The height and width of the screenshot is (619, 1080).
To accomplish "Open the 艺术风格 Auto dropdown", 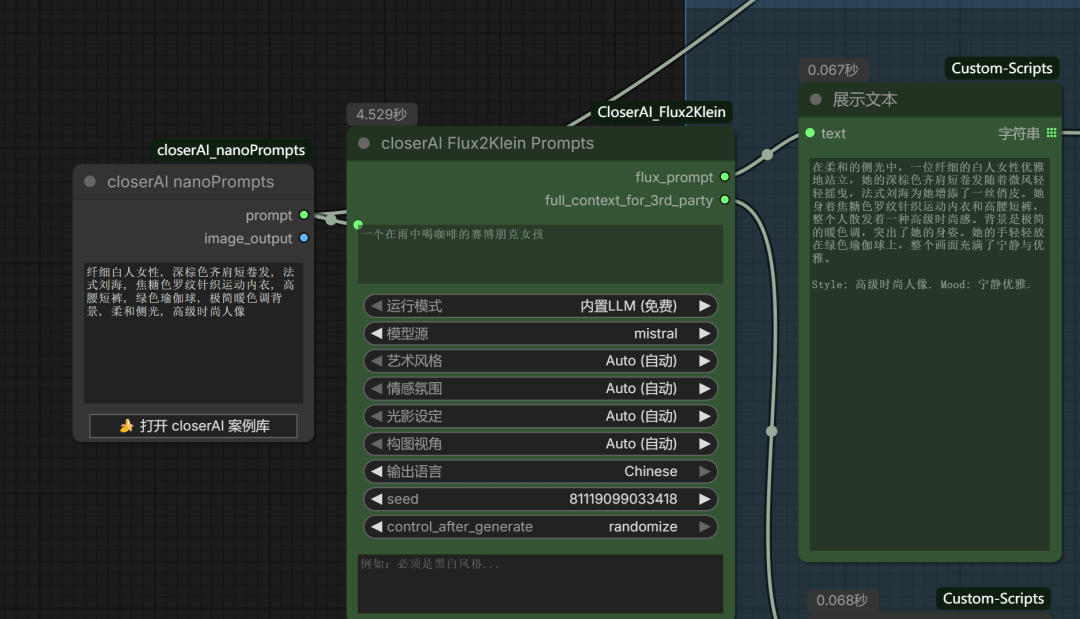I will pos(540,361).
